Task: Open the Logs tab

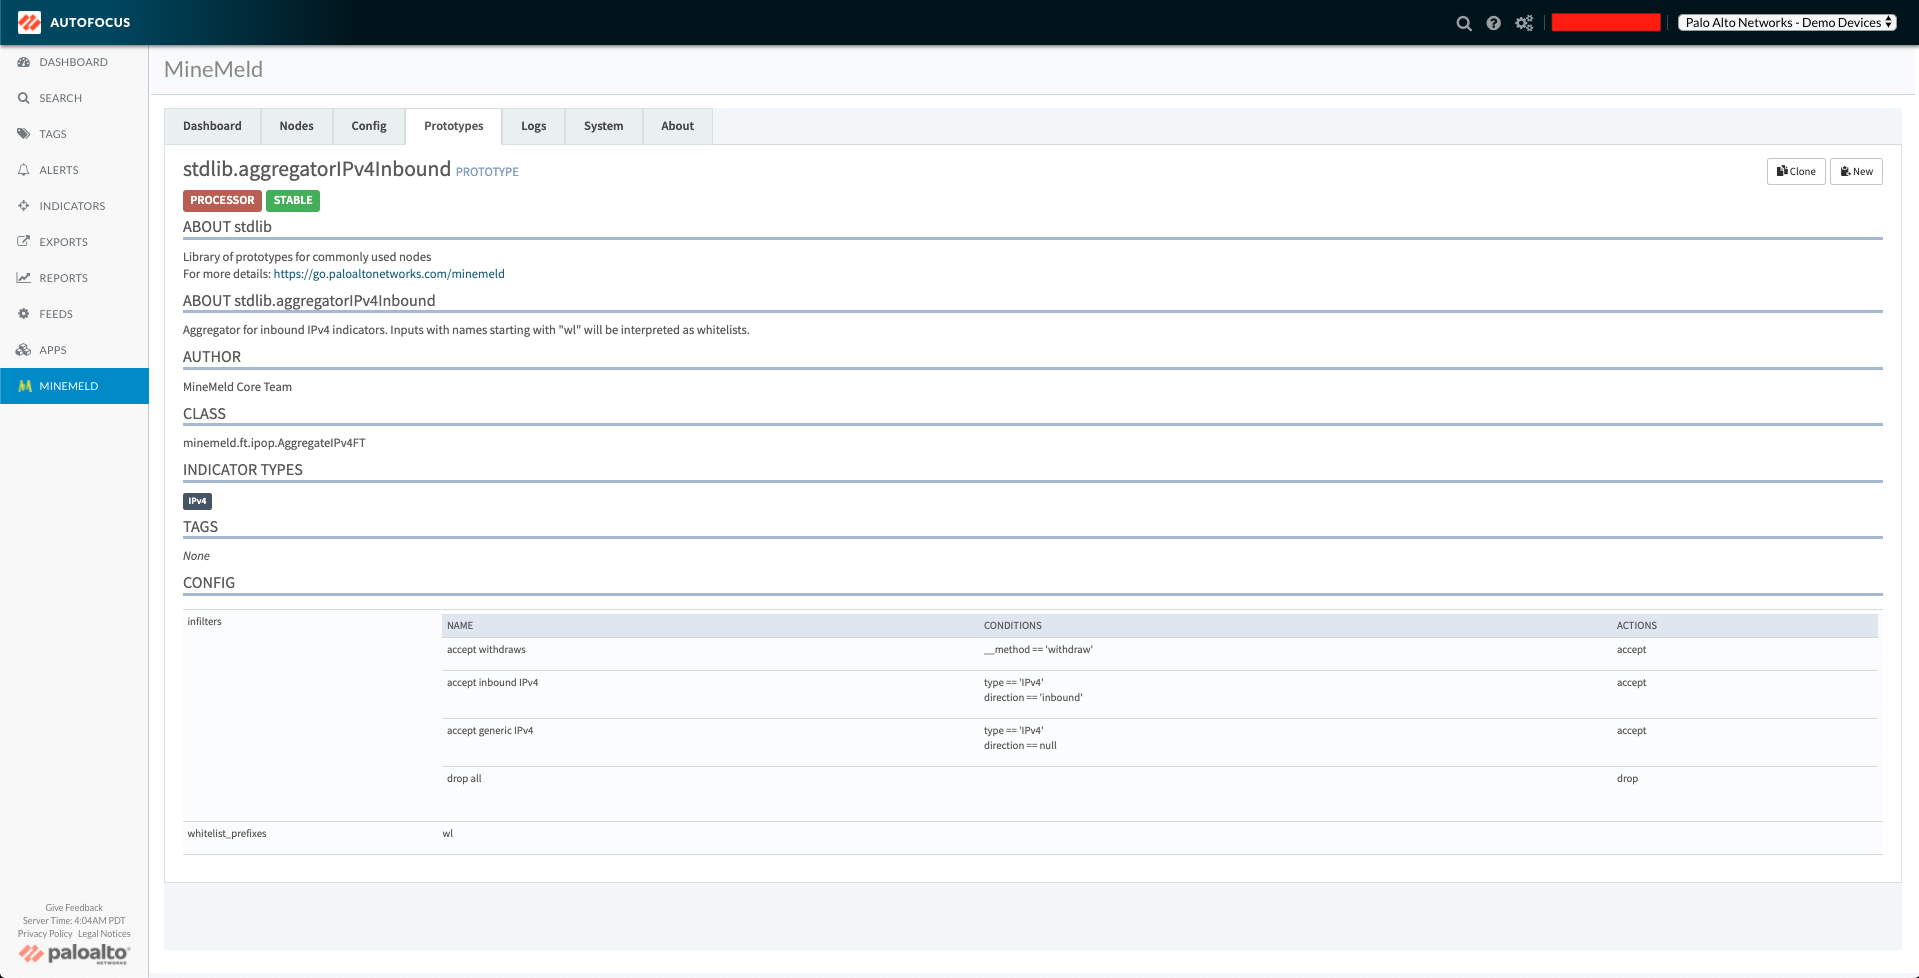Action: click(533, 126)
